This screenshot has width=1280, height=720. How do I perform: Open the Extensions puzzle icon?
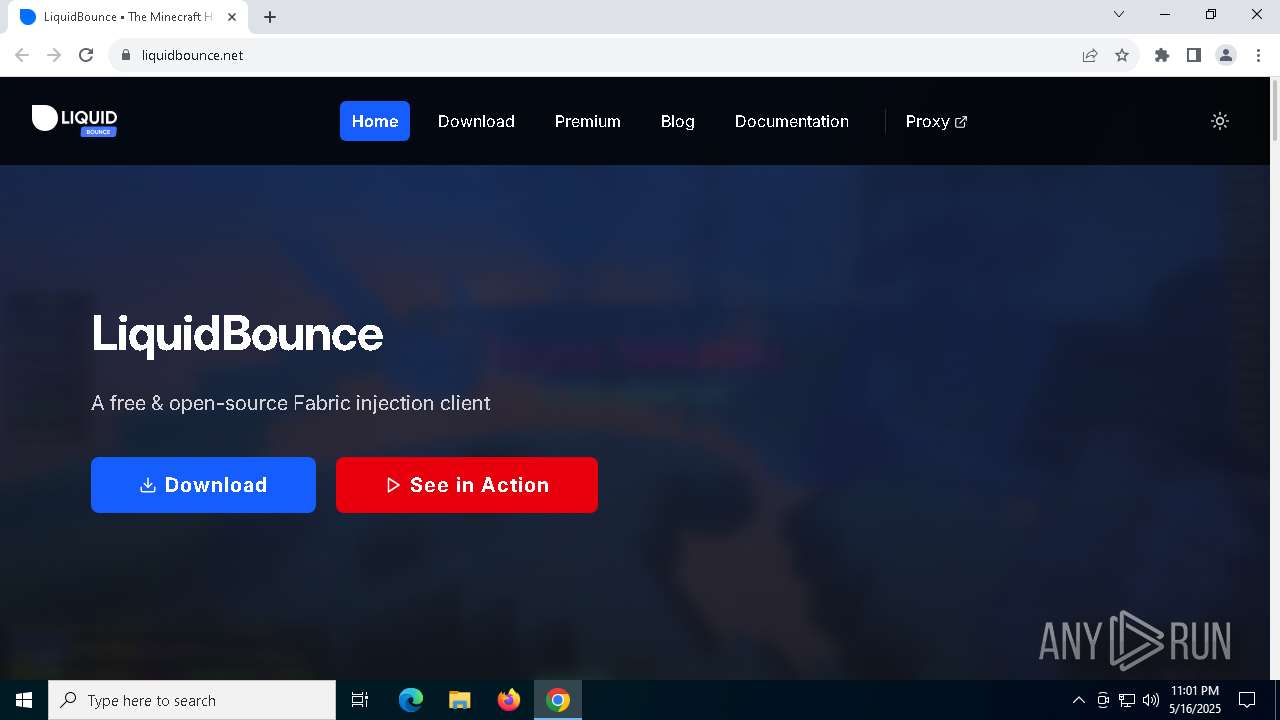click(x=1162, y=55)
